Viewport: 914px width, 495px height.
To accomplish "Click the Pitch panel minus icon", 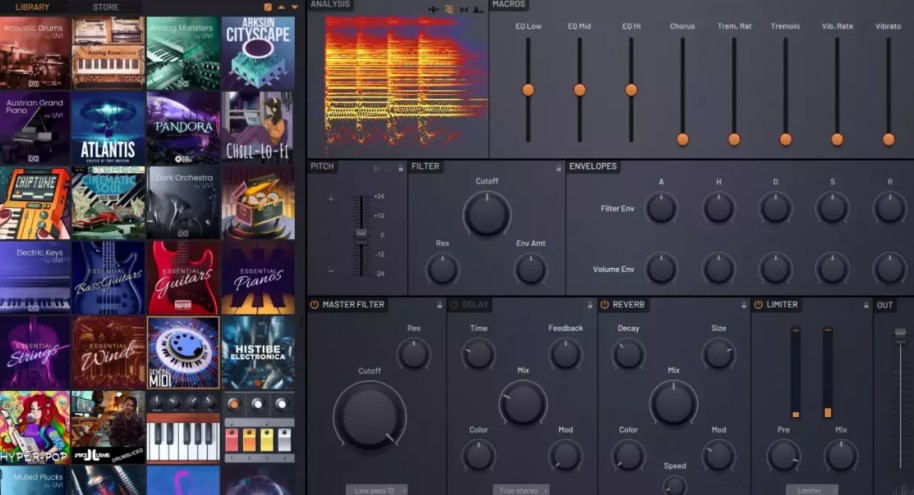I will click(331, 271).
